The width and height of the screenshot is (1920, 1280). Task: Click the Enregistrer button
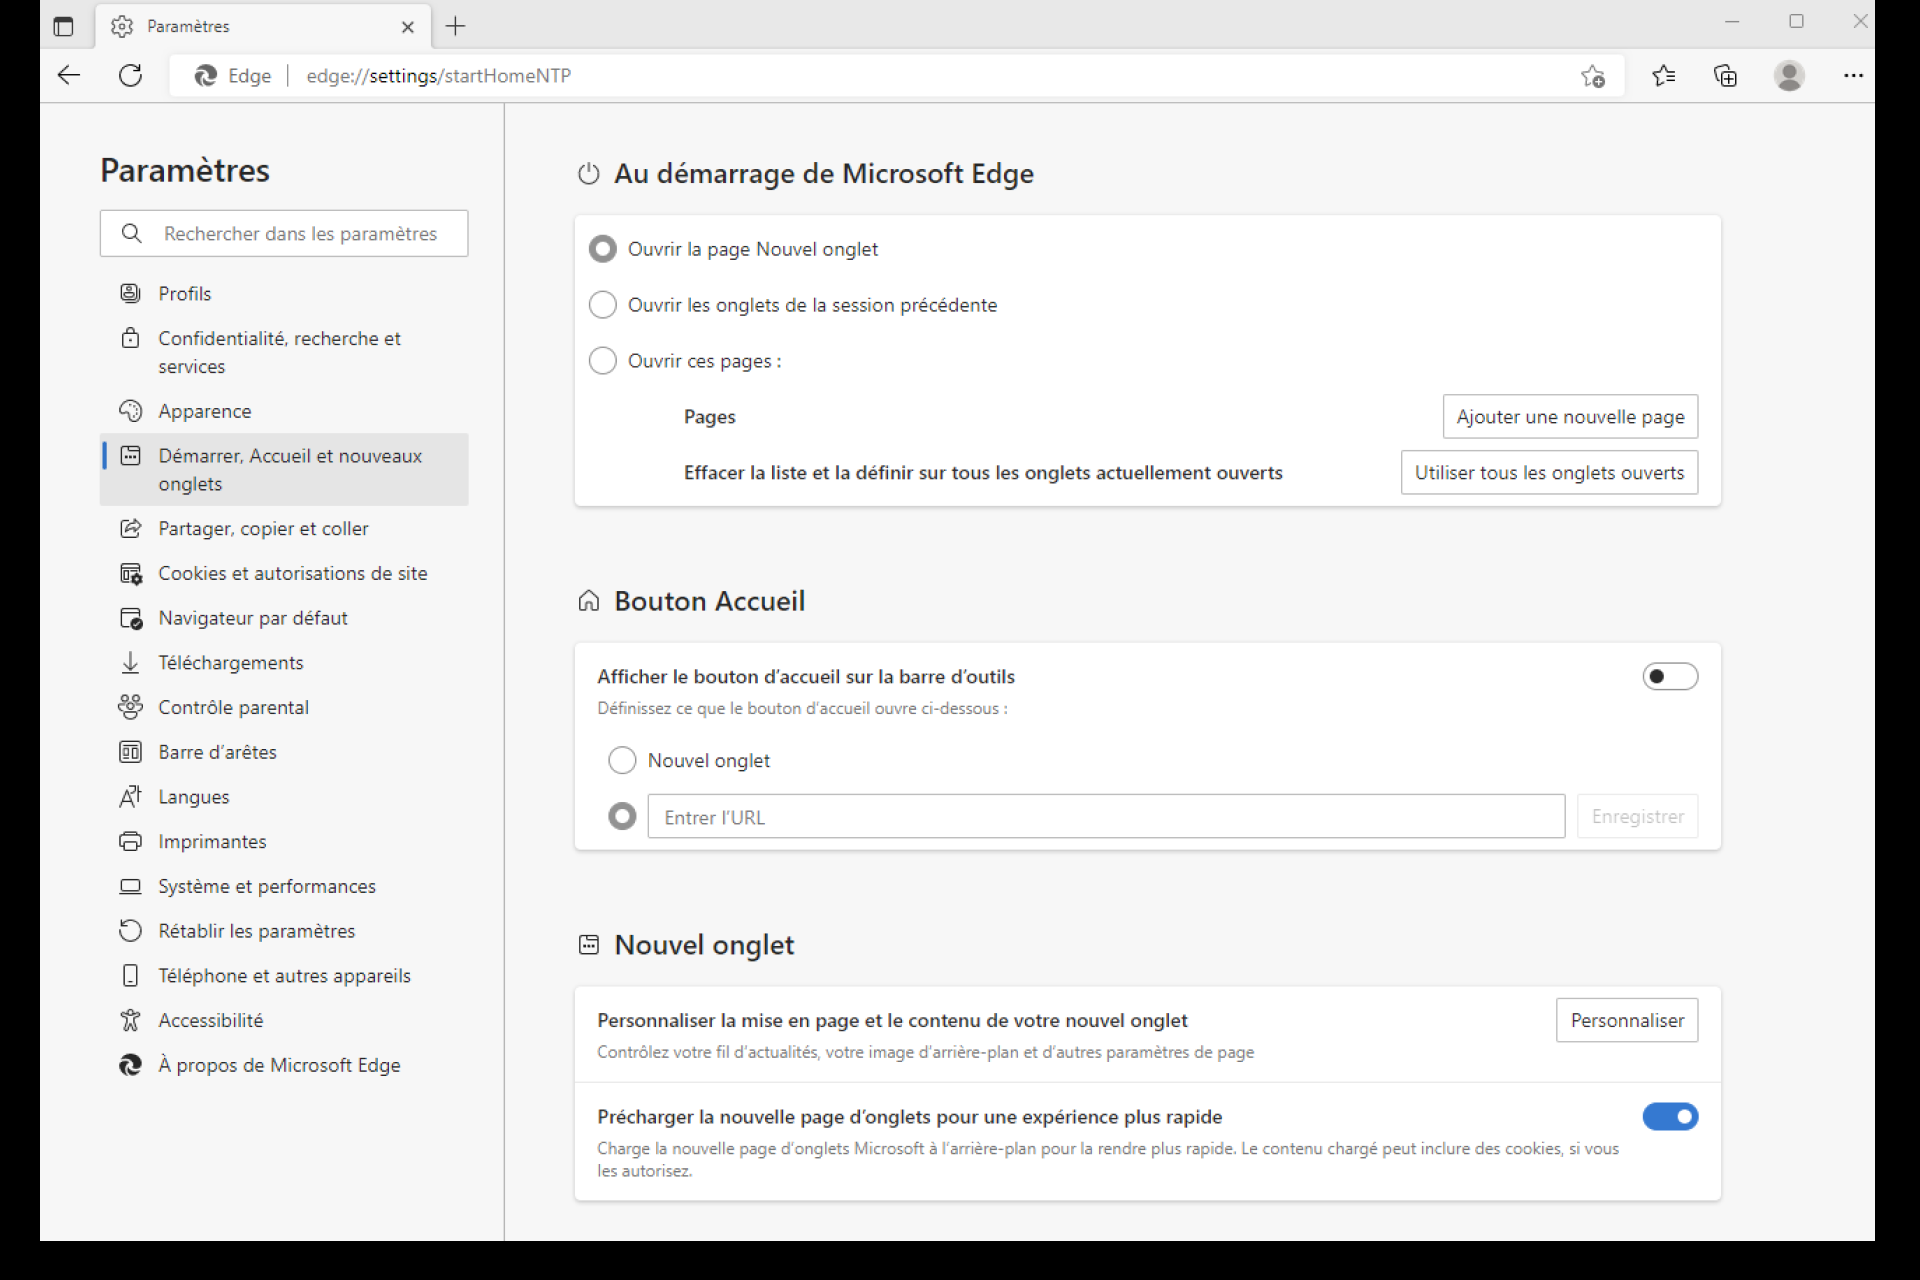pyautogui.click(x=1637, y=816)
